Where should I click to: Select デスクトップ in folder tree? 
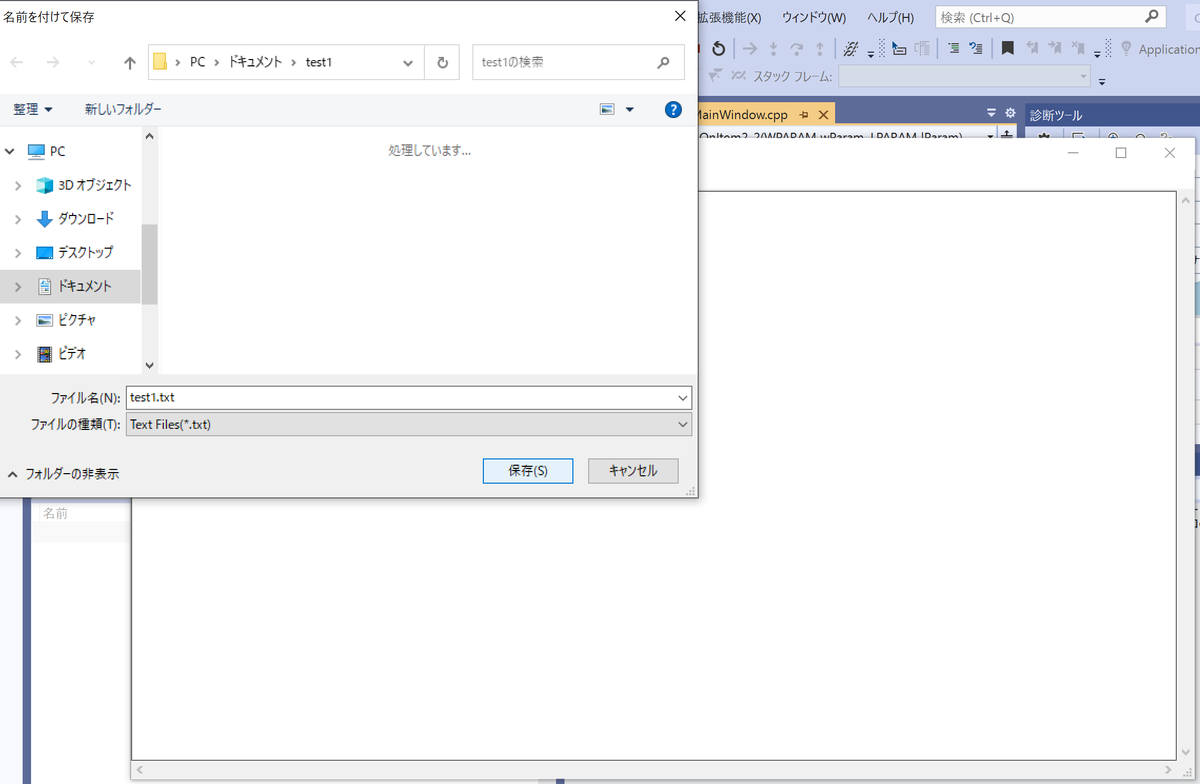[x=85, y=253]
